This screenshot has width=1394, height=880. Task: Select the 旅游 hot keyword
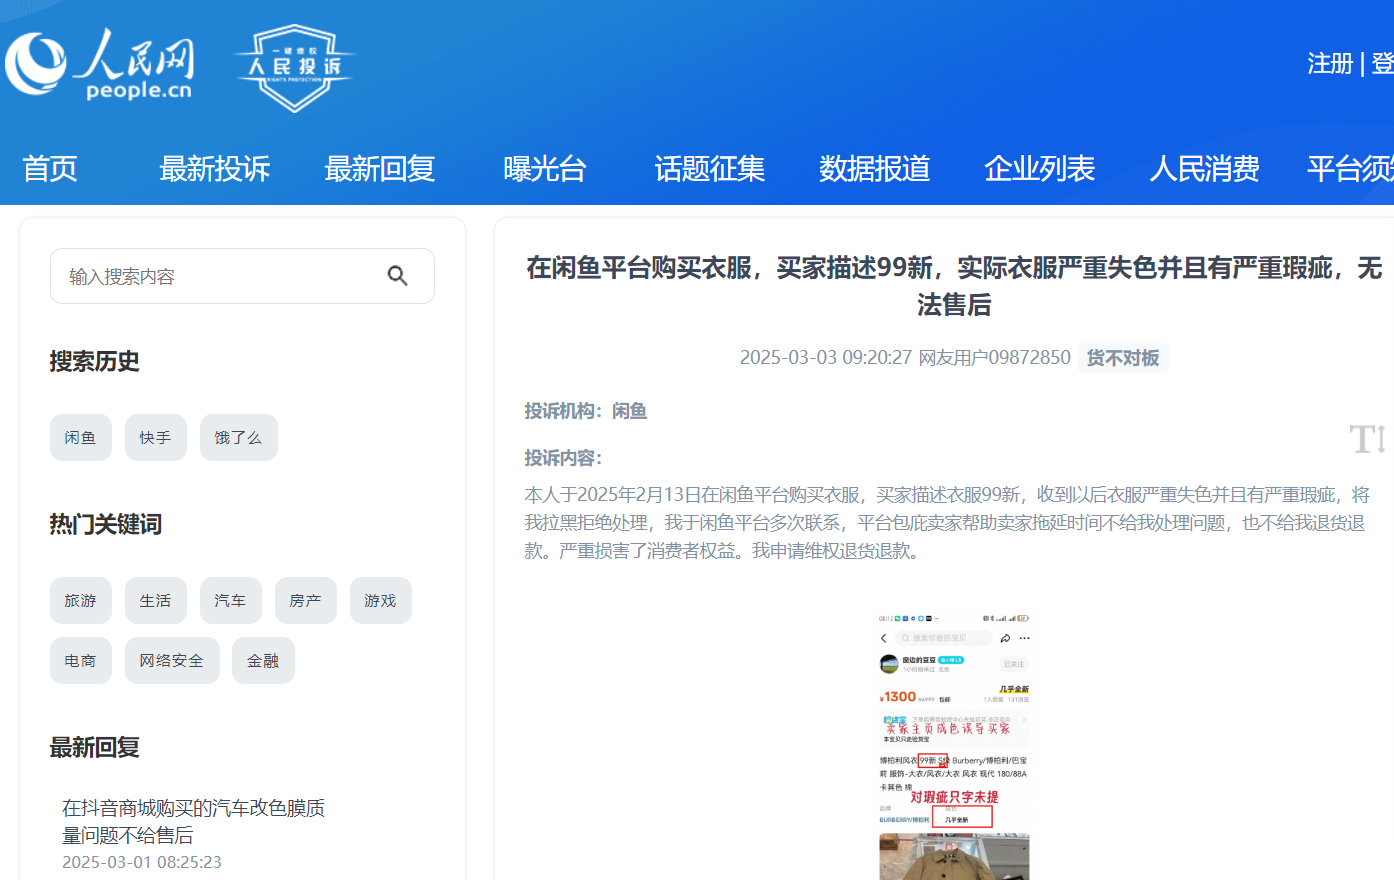pyautogui.click(x=81, y=601)
